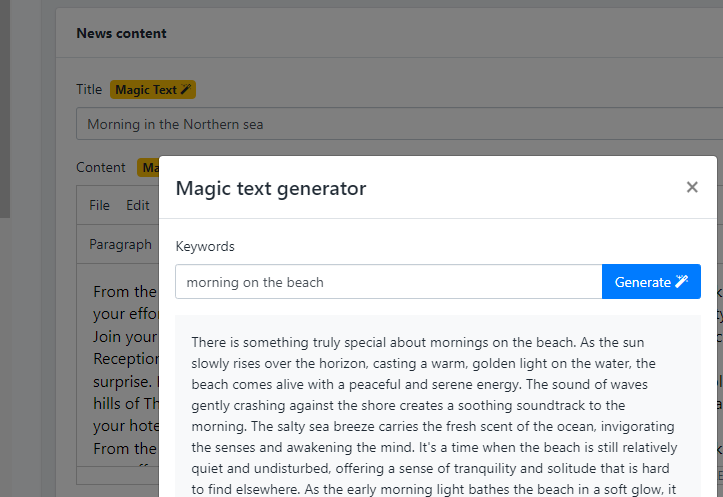Open the File menu in the editor
The height and width of the screenshot is (497, 723).
point(99,206)
